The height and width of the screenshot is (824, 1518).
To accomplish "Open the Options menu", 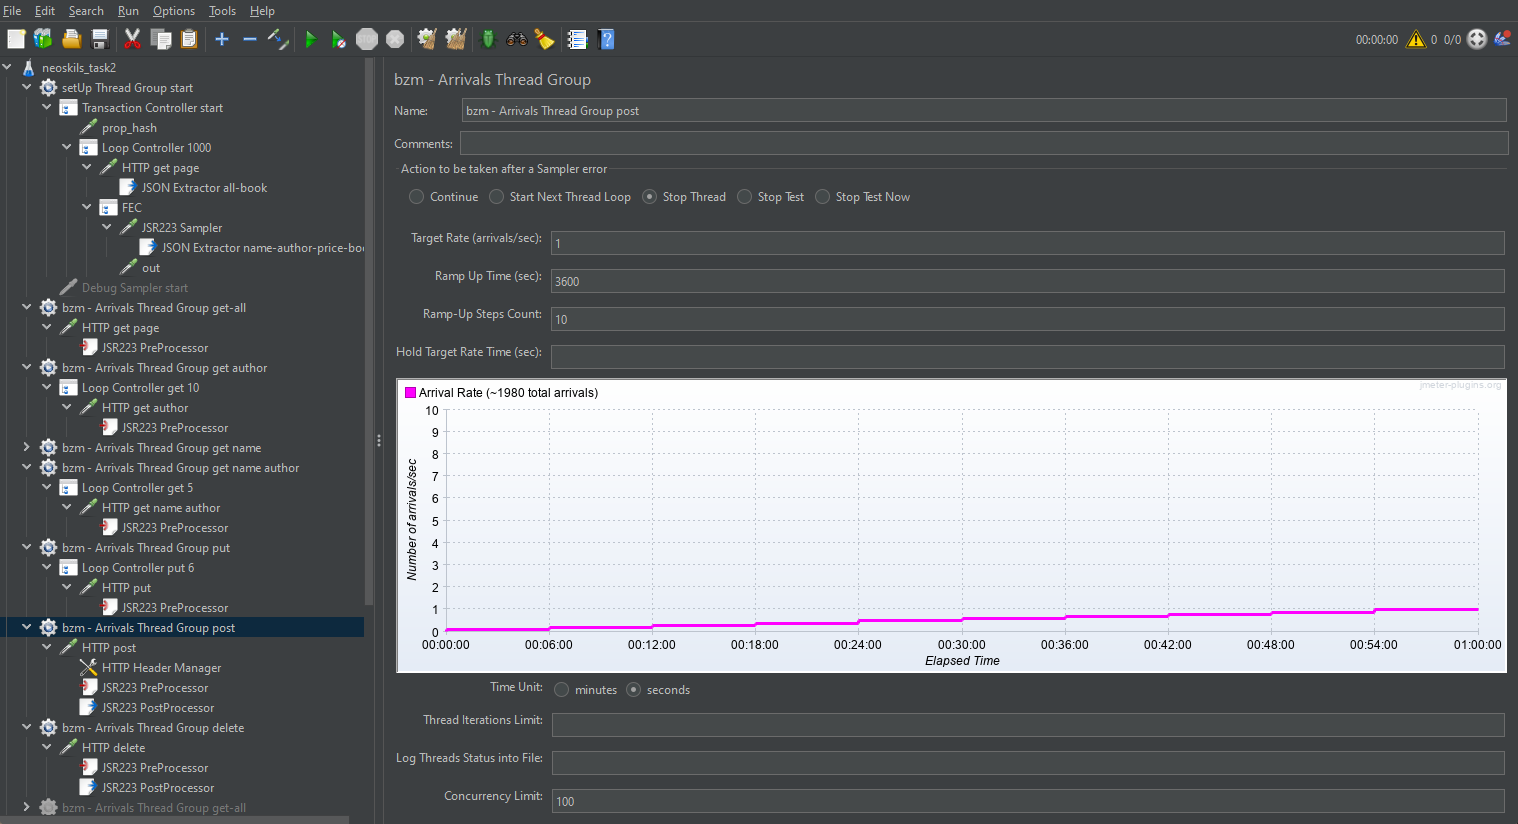I will point(173,11).
